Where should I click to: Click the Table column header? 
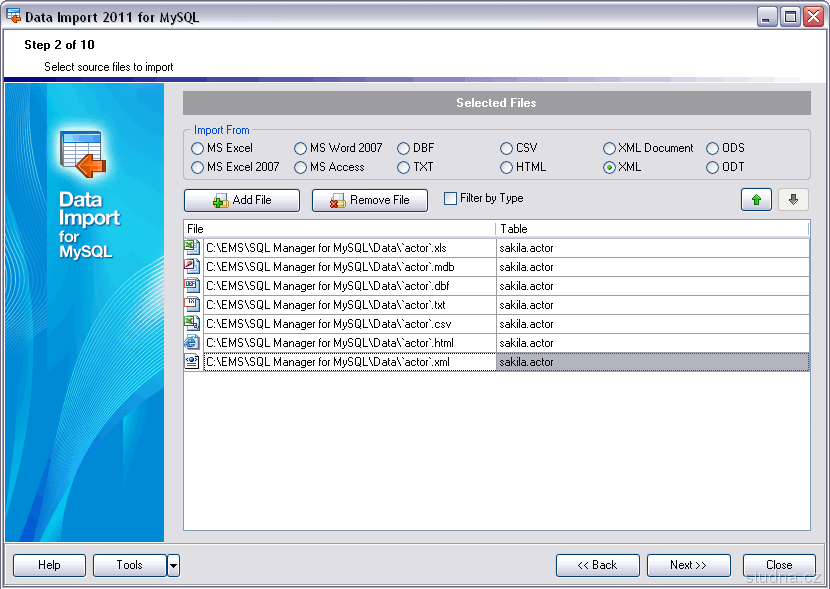coord(652,229)
